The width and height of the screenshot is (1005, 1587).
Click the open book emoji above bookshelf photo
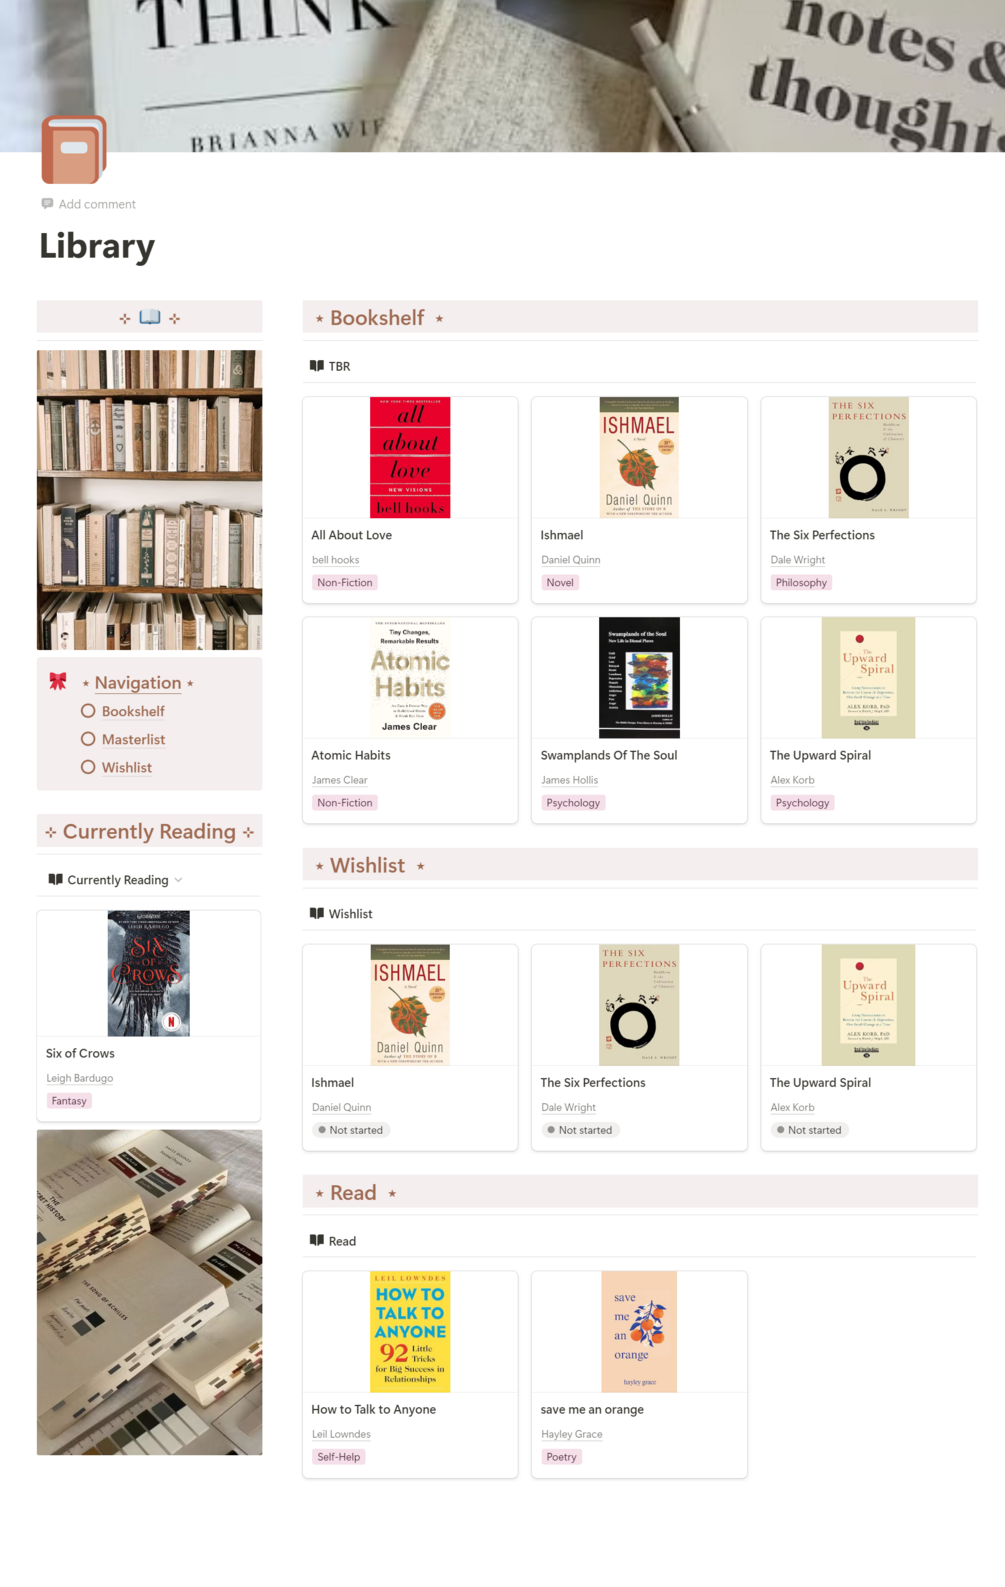point(150,317)
